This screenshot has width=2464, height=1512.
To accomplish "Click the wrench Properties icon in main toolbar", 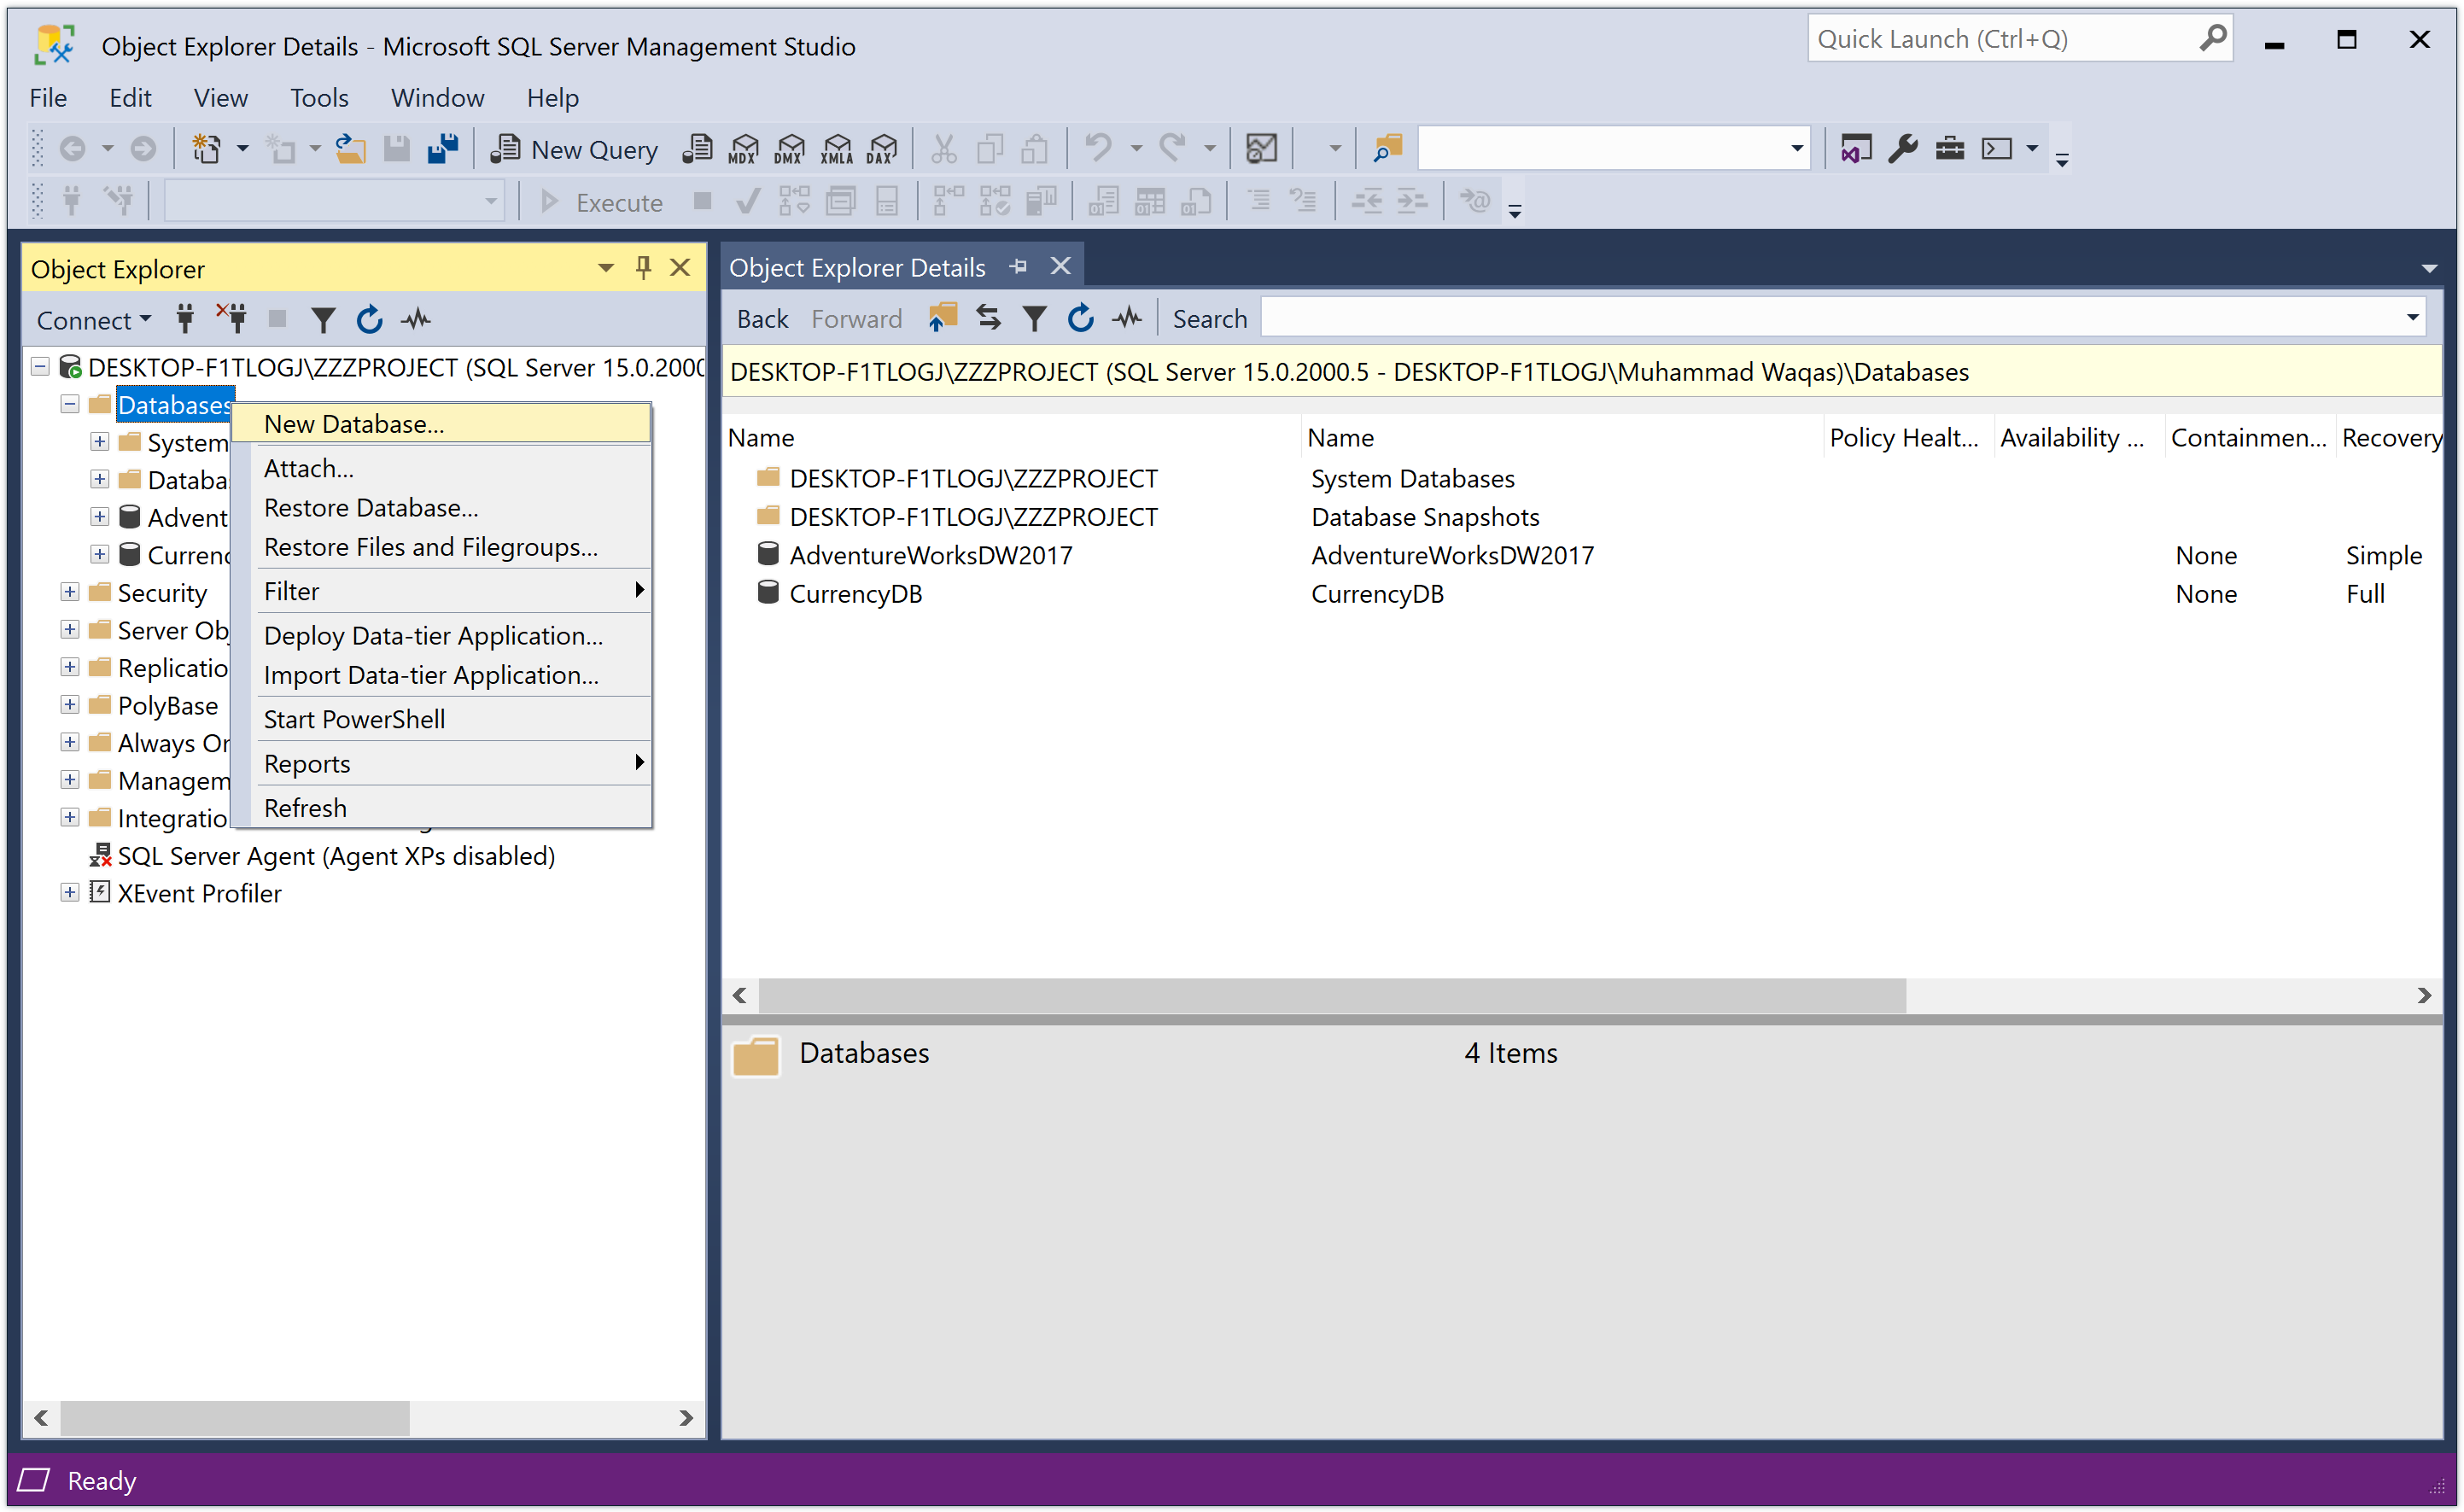I will point(1902,149).
